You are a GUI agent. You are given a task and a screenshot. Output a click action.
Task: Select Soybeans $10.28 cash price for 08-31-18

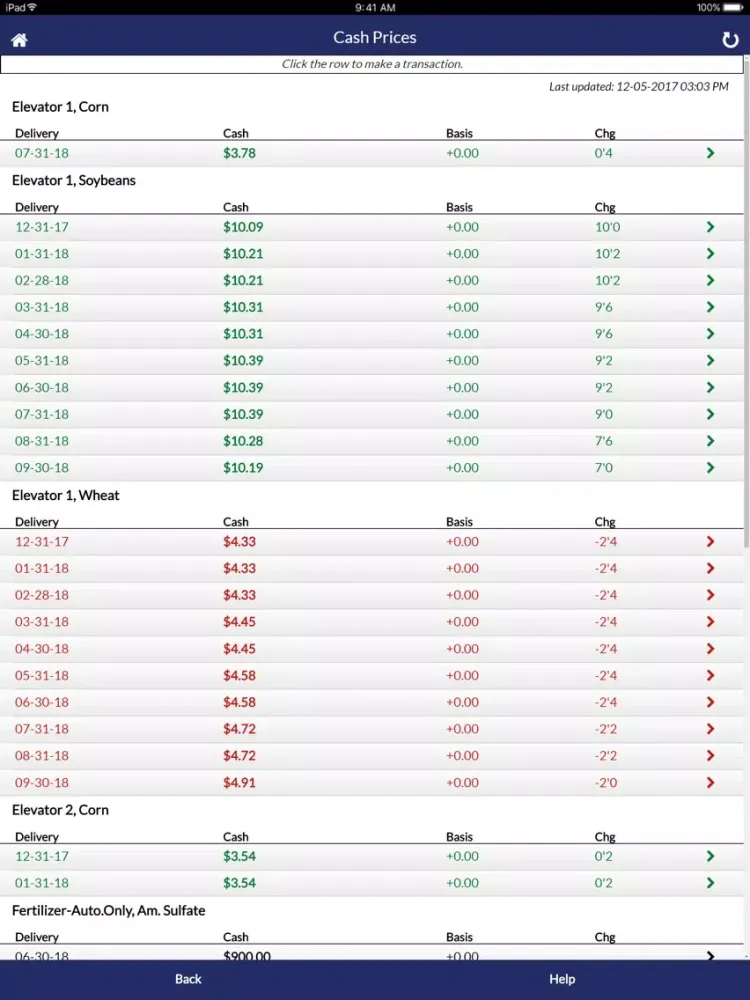(x=243, y=441)
